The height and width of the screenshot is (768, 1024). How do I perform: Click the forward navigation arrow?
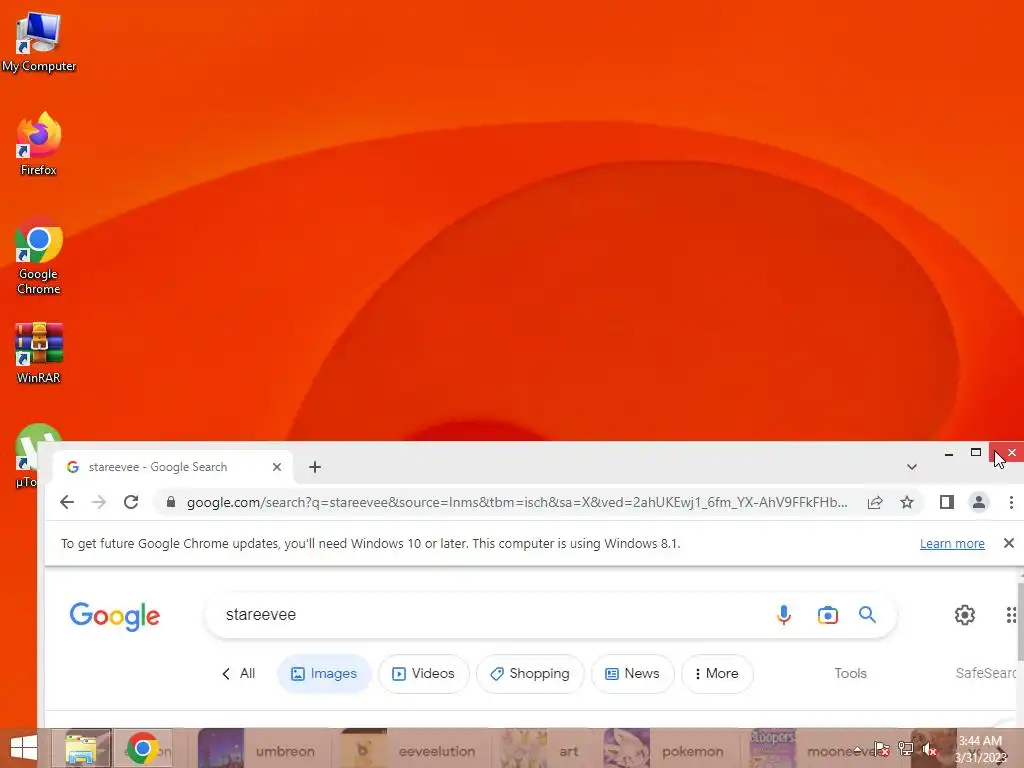point(99,502)
